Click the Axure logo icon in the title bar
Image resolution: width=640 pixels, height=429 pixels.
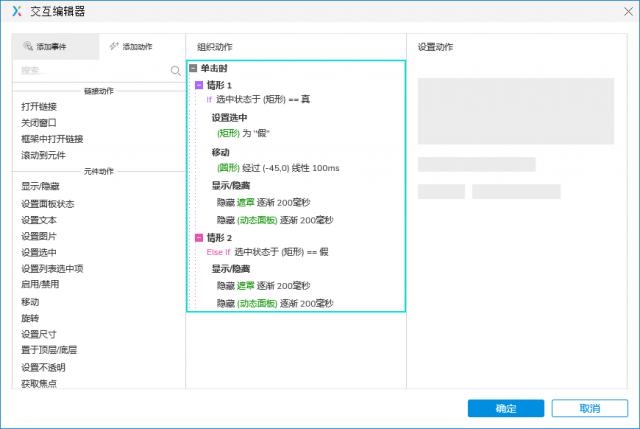point(16,11)
